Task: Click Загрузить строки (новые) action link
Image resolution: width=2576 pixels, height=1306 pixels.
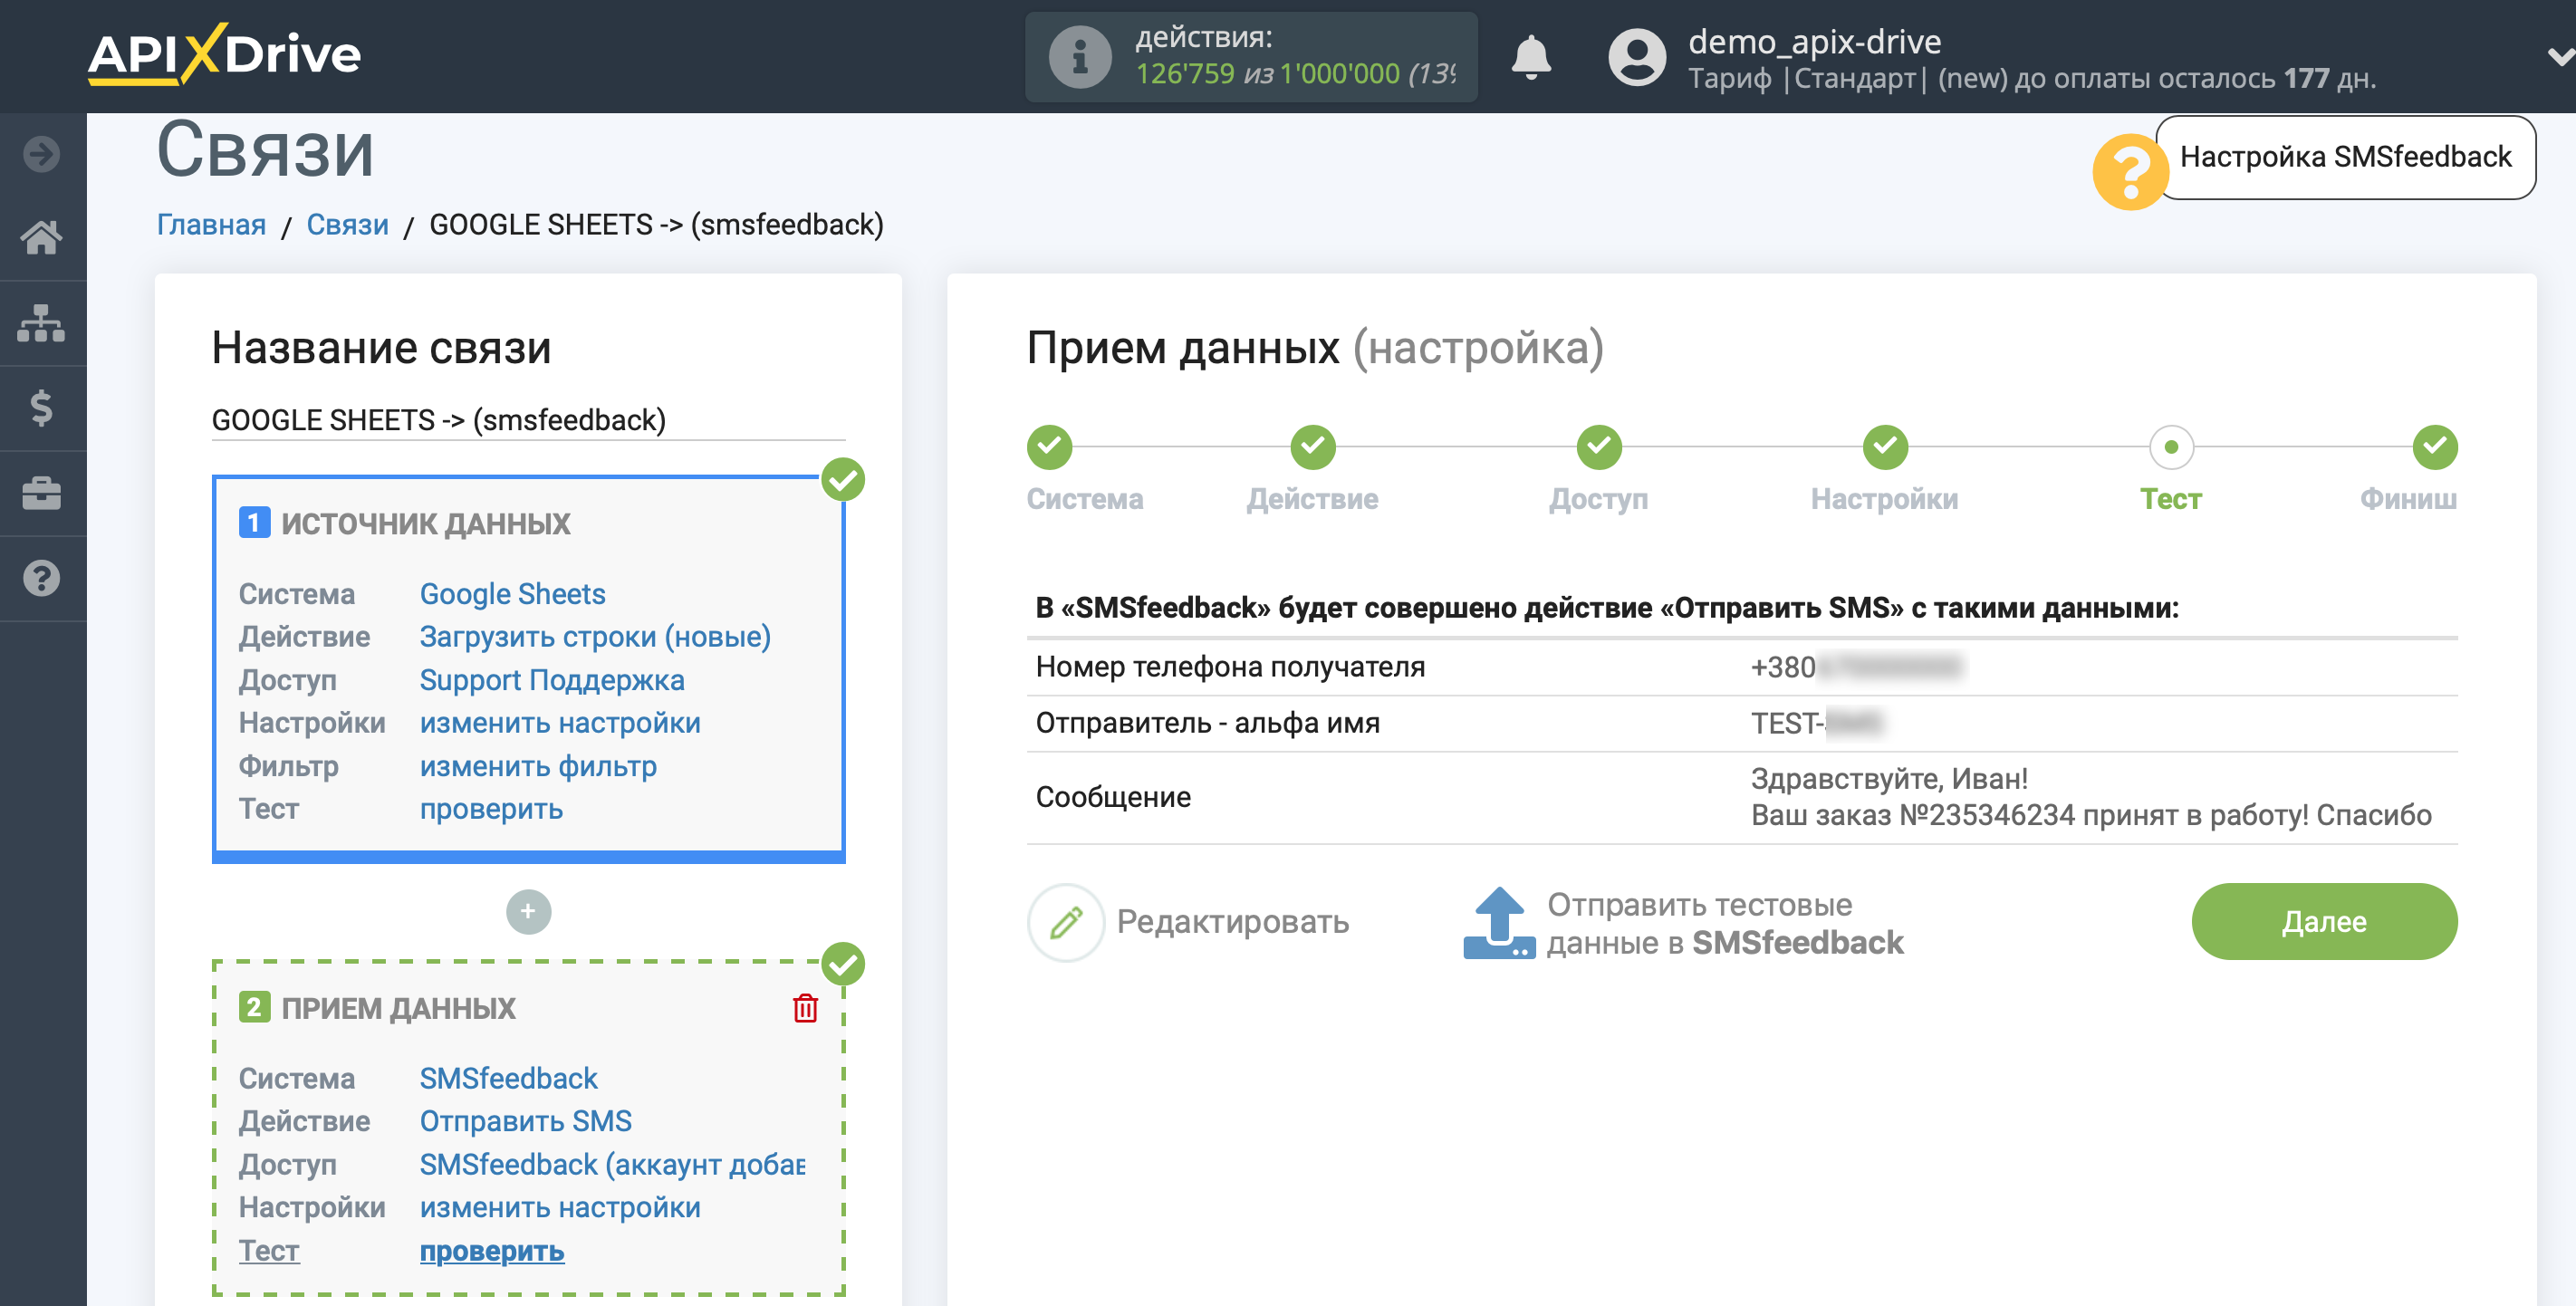Action: 595,637
